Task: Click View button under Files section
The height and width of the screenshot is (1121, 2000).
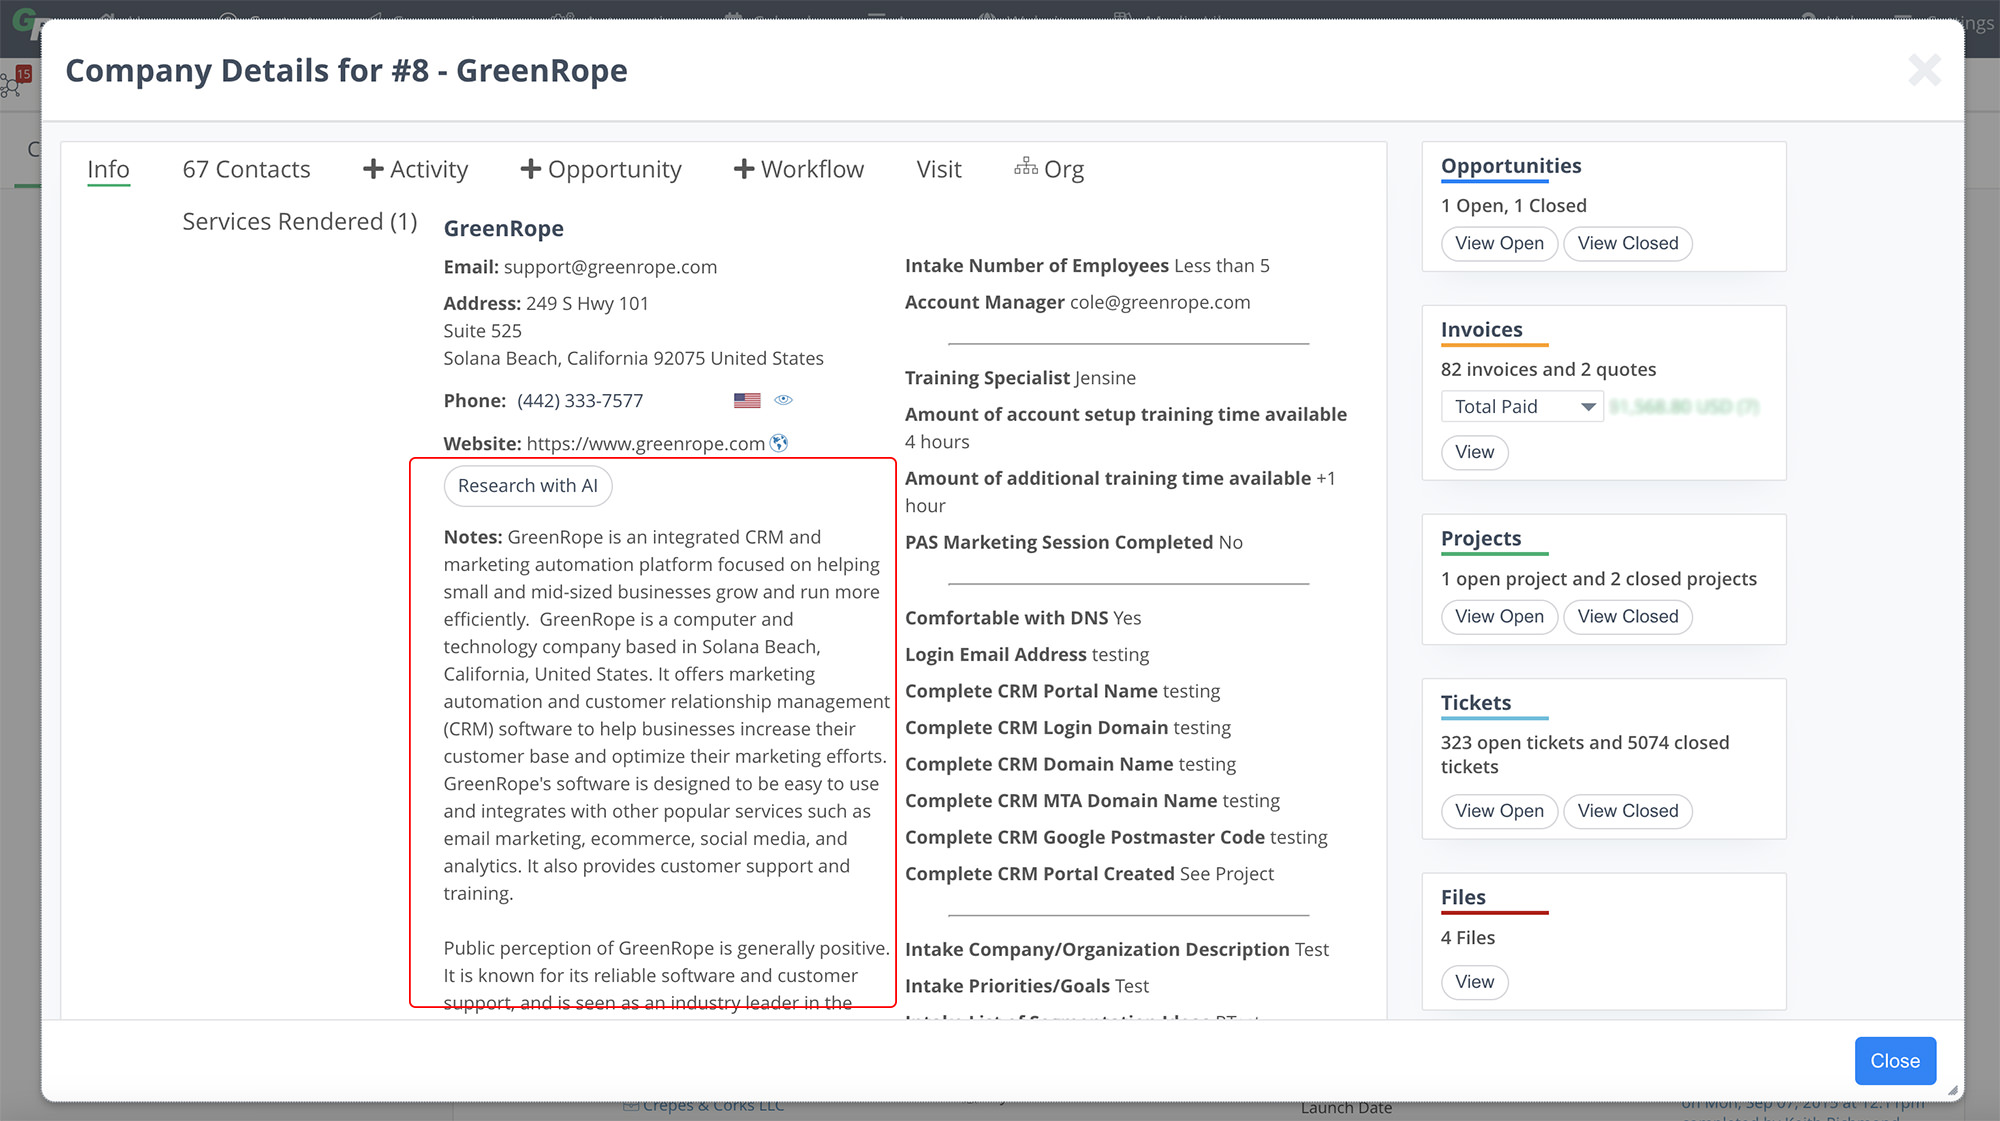Action: (1474, 981)
